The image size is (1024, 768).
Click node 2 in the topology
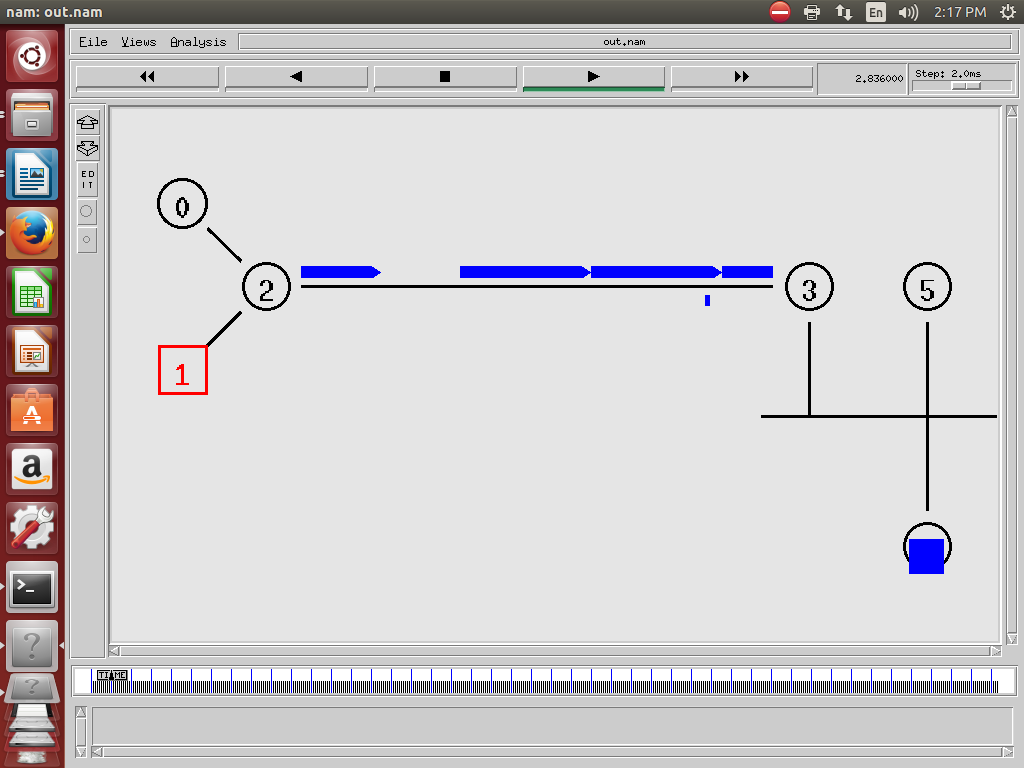click(x=266, y=289)
